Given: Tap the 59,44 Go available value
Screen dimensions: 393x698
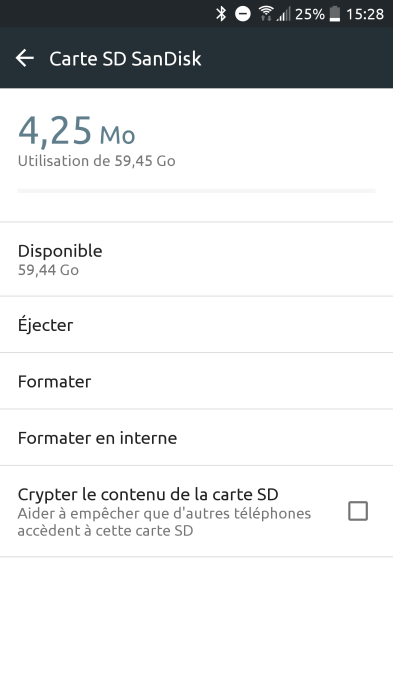Looking at the screenshot, I should click(48, 270).
